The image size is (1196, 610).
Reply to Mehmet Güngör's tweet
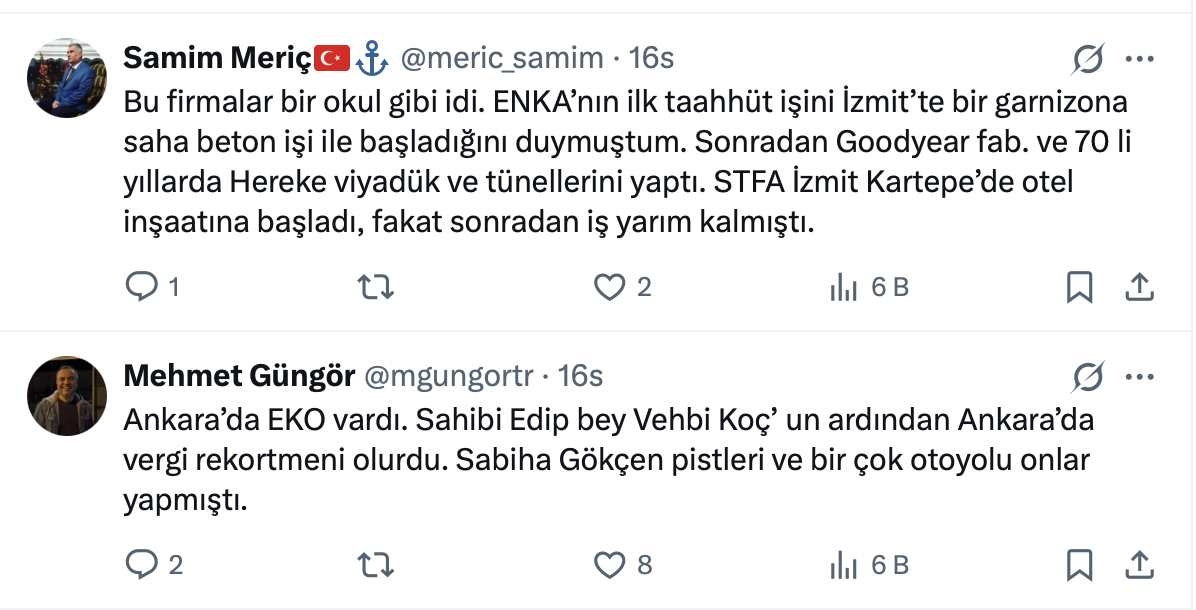click(142, 565)
